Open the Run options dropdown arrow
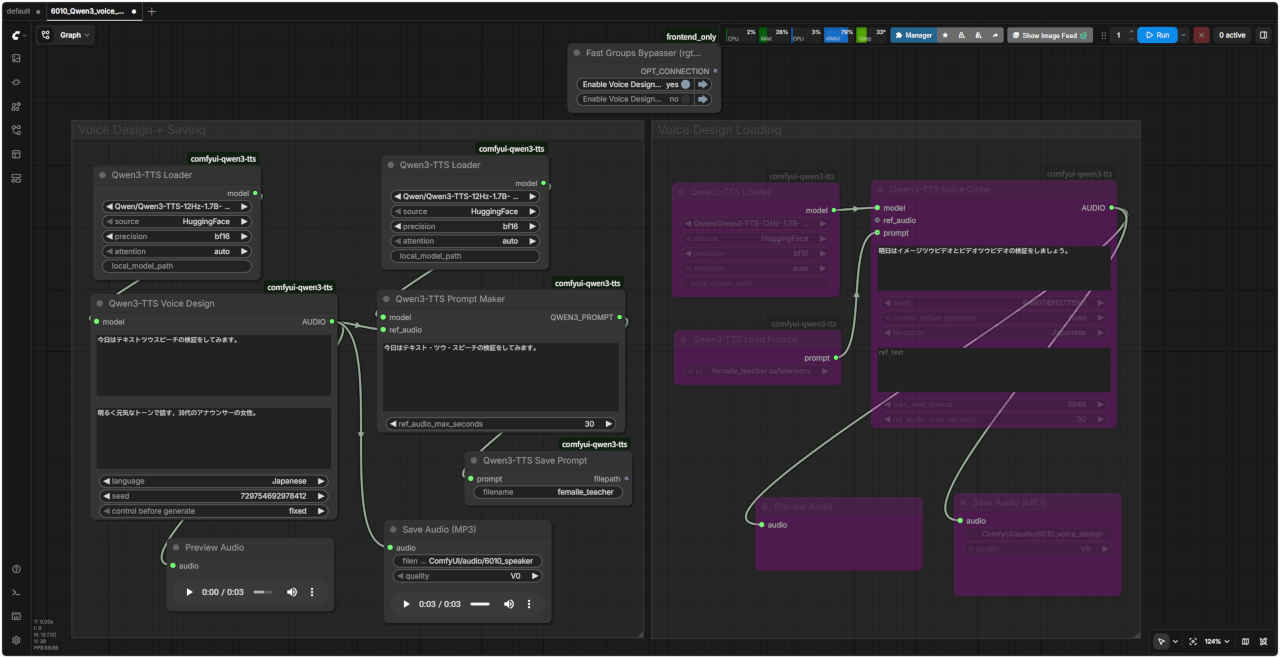Screen dimensions: 1280x658 (1184, 35)
